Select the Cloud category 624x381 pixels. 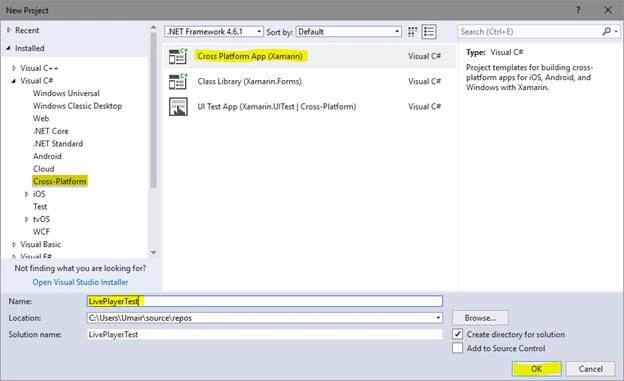43,169
